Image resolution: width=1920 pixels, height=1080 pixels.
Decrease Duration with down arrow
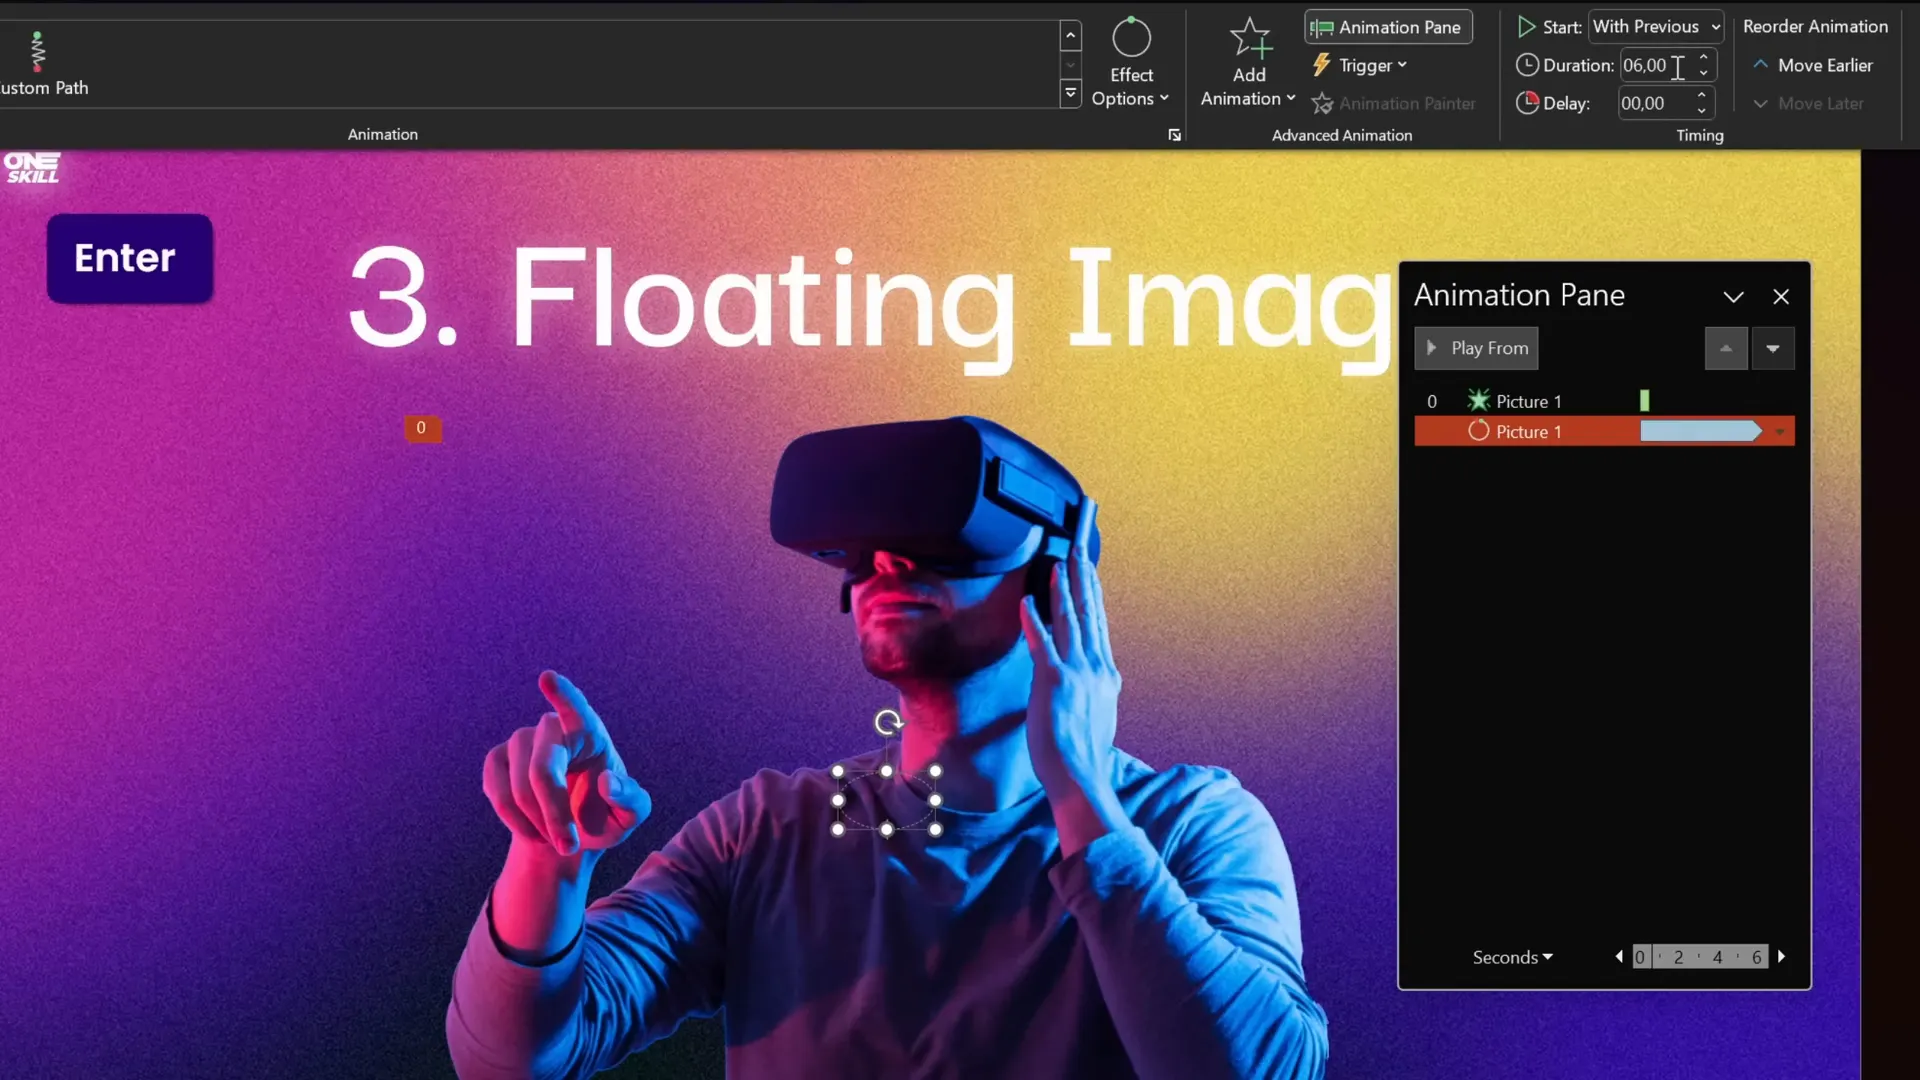point(1703,73)
